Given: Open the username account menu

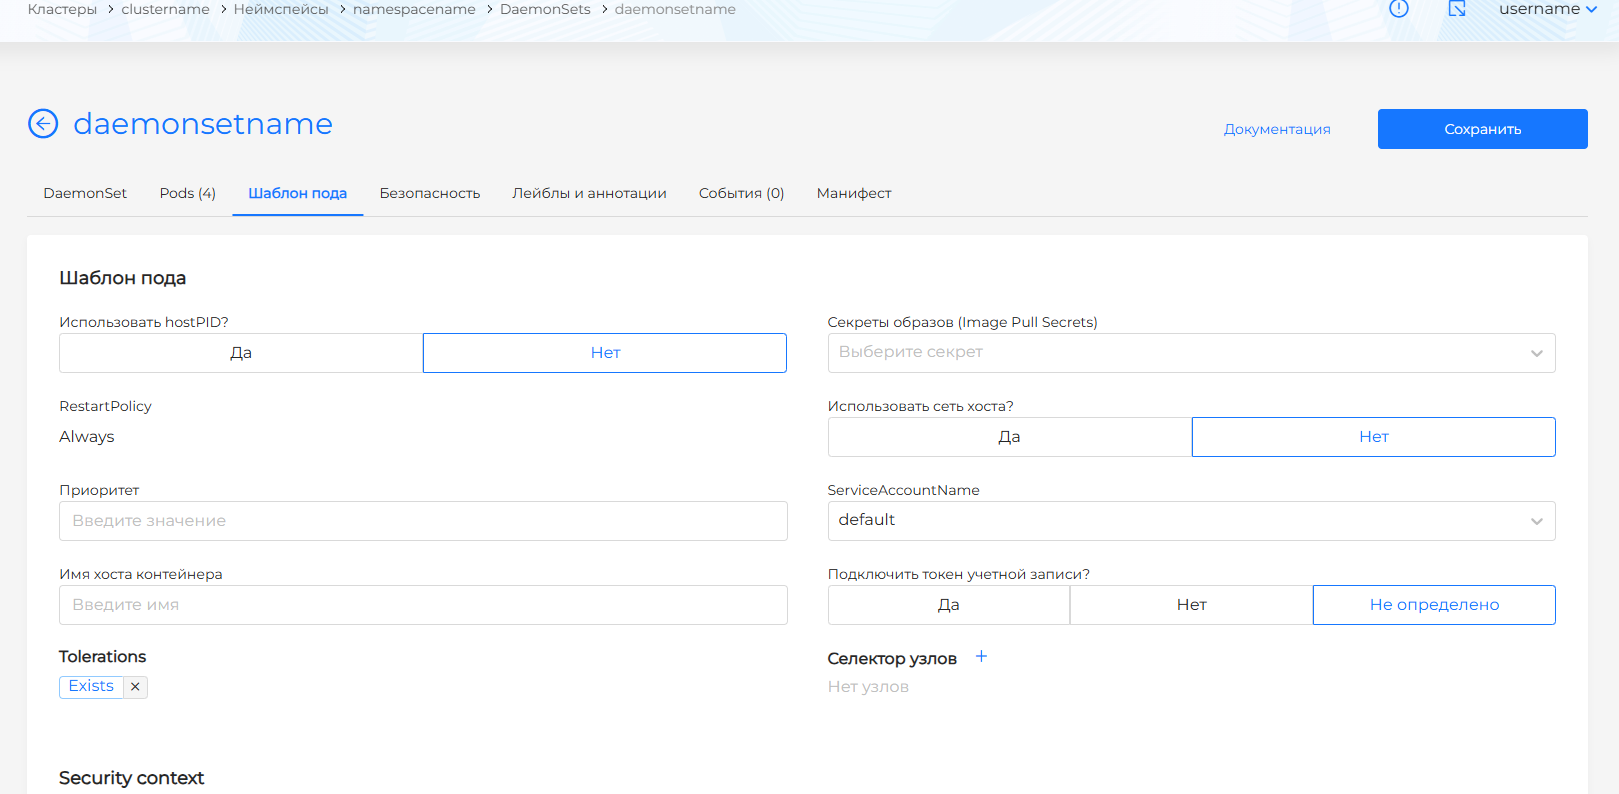Looking at the screenshot, I should pos(1547,10).
